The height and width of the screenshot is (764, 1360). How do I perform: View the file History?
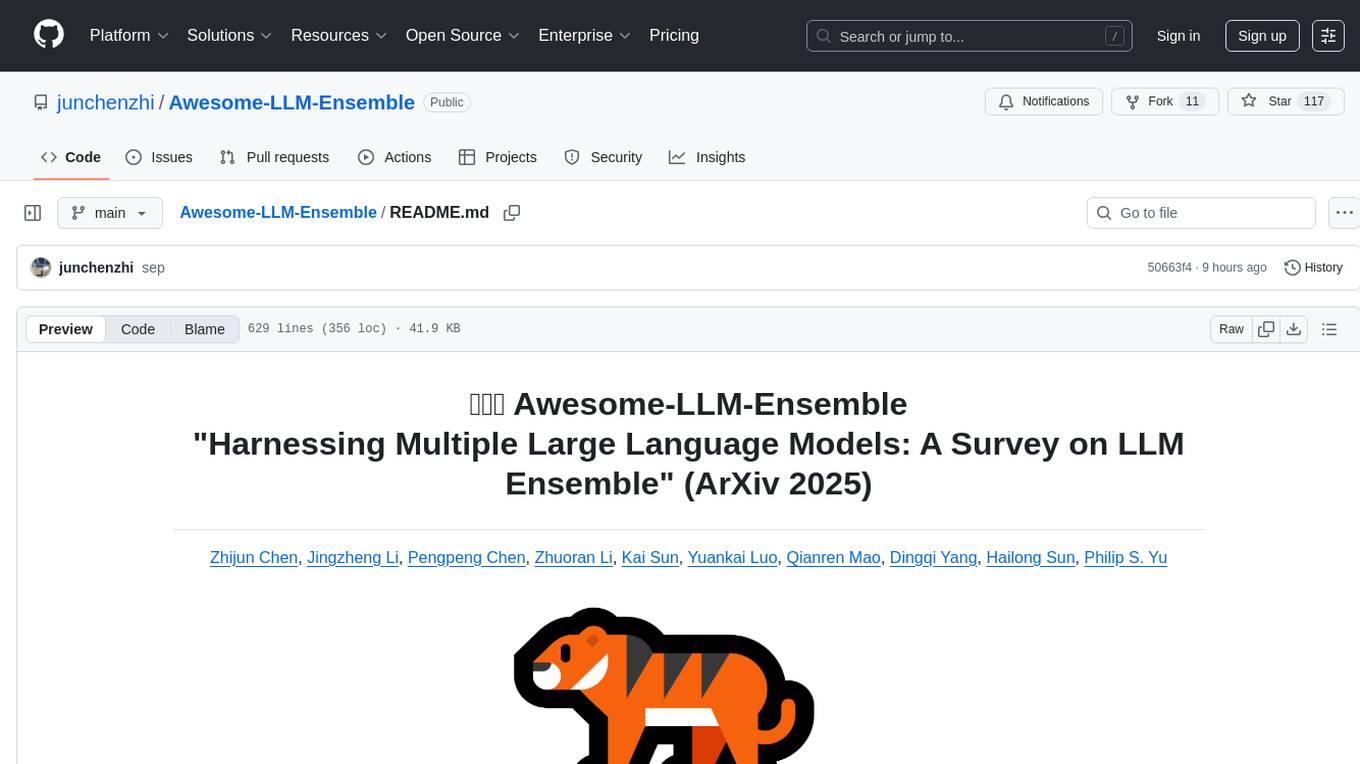[1313, 267]
